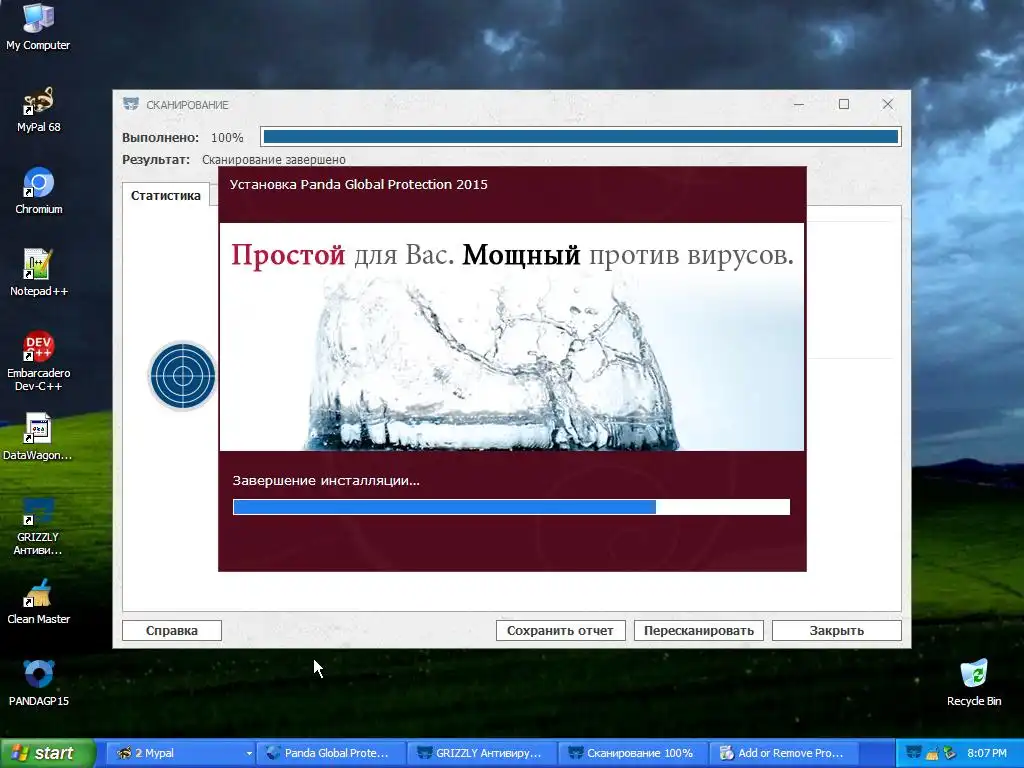1024x768 pixels.
Task: Open Chromium desktop shortcut
Action: (x=38, y=191)
